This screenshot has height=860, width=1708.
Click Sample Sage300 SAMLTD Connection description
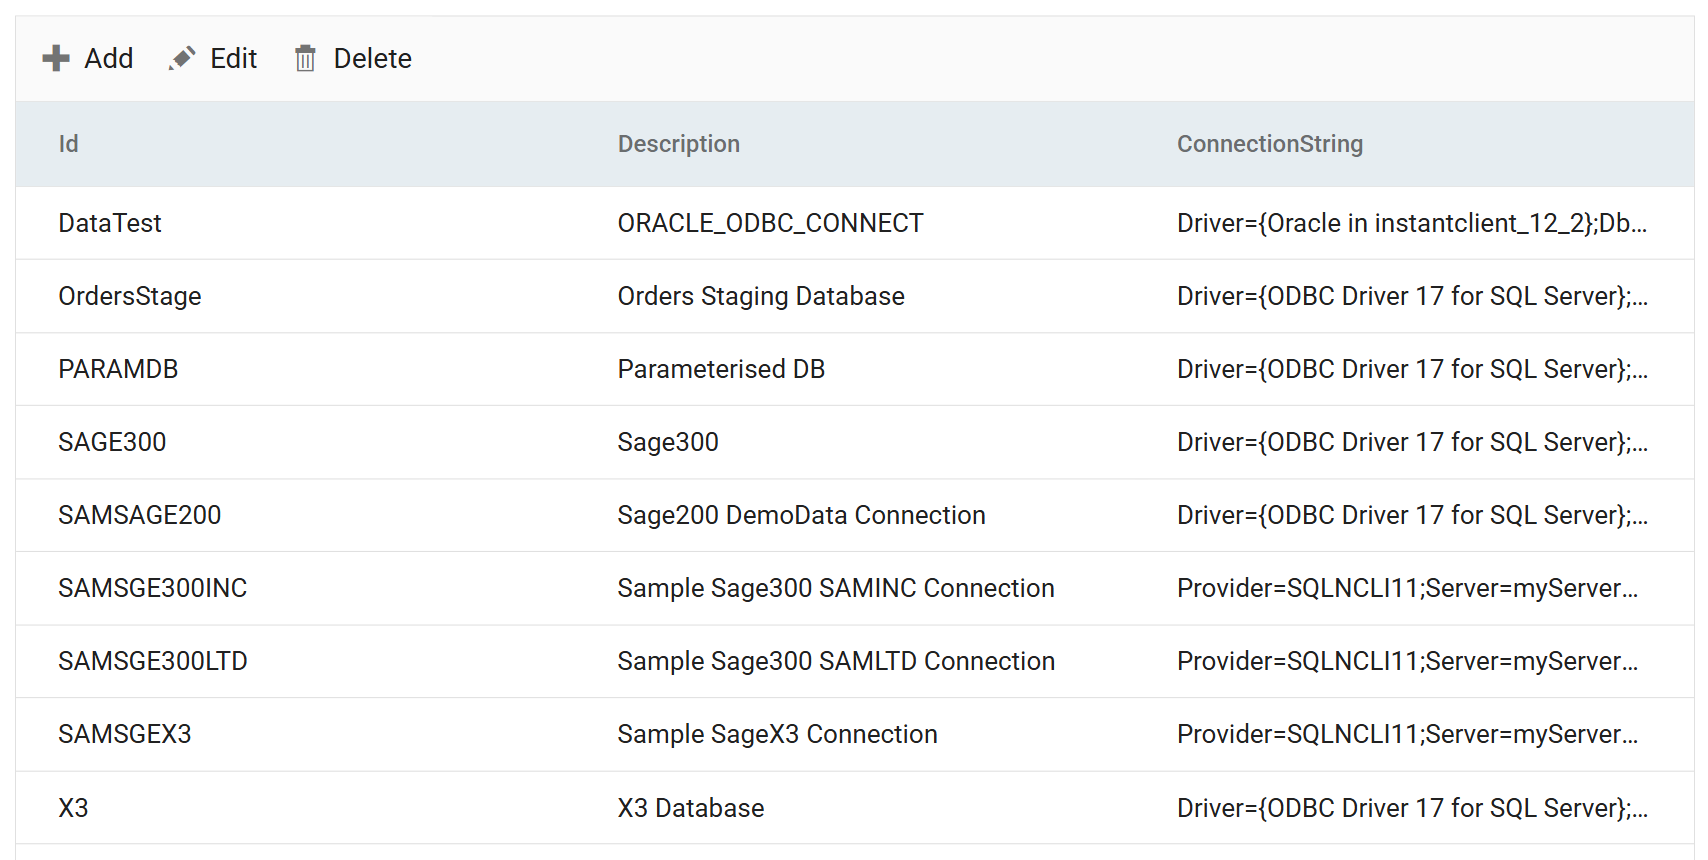coord(836,661)
